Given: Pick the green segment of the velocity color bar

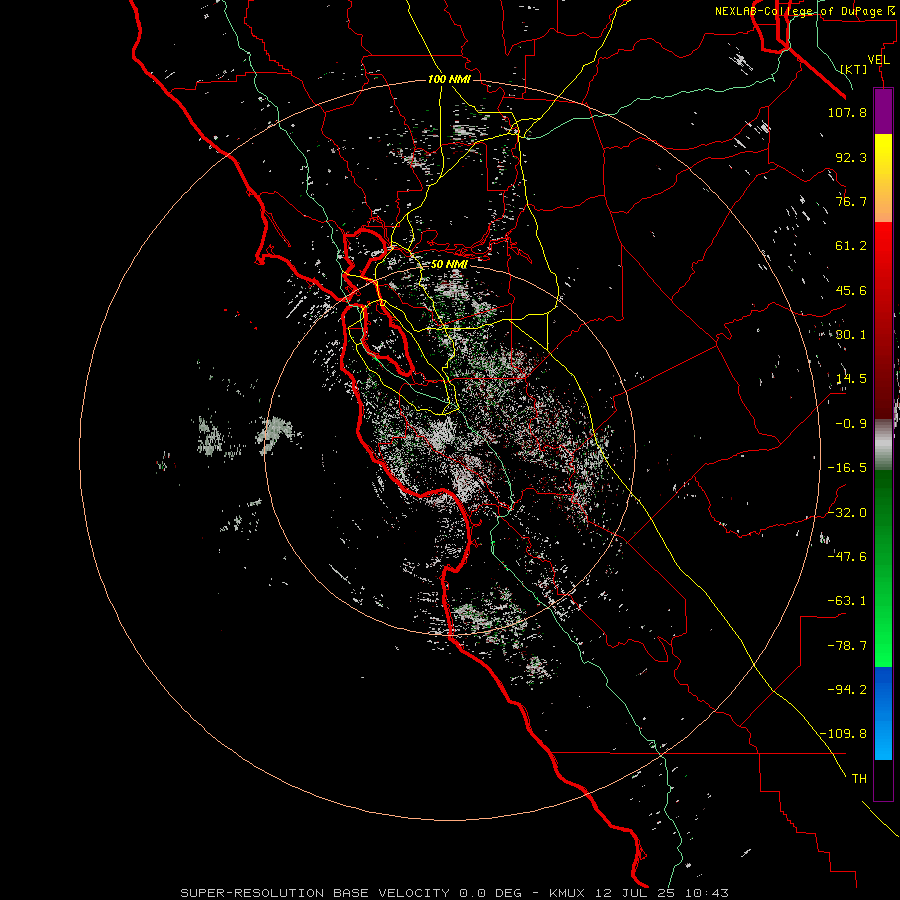Looking at the screenshot, I should (x=883, y=568).
